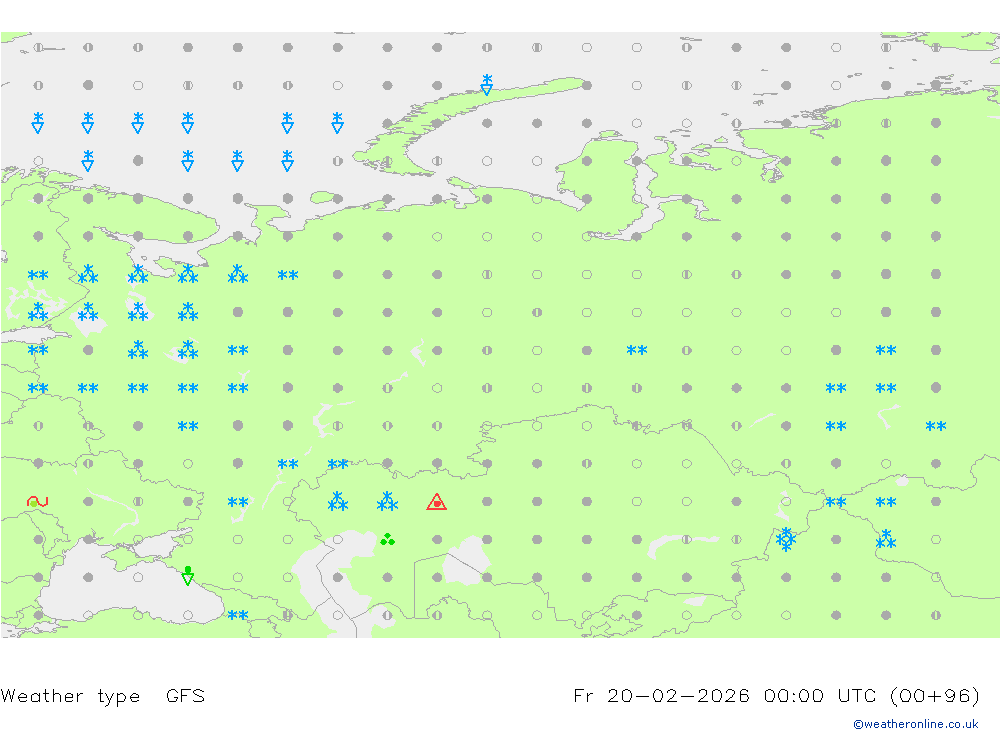Click the 'Weather type GFS' caption
Screen dimensions: 1000x733
click(x=103, y=695)
